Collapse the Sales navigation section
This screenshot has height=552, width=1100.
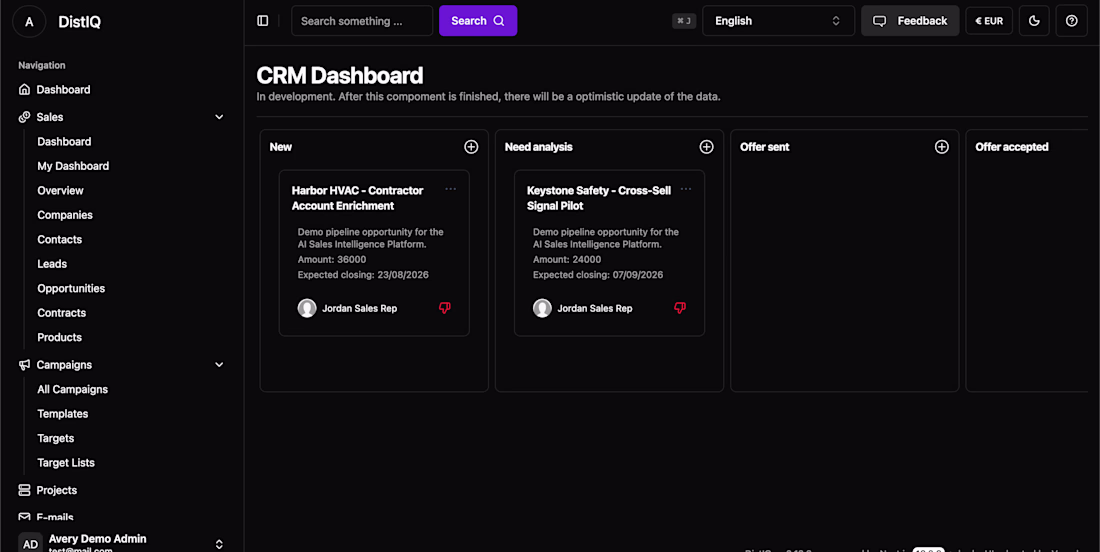click(x=219, y=117)
